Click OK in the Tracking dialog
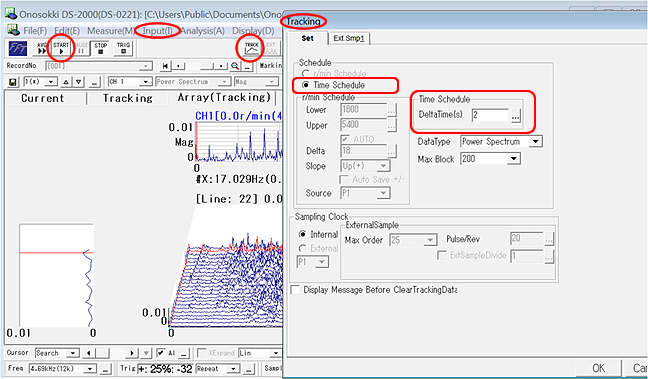The height and width of the screenshot is (379, 648). 598,368
